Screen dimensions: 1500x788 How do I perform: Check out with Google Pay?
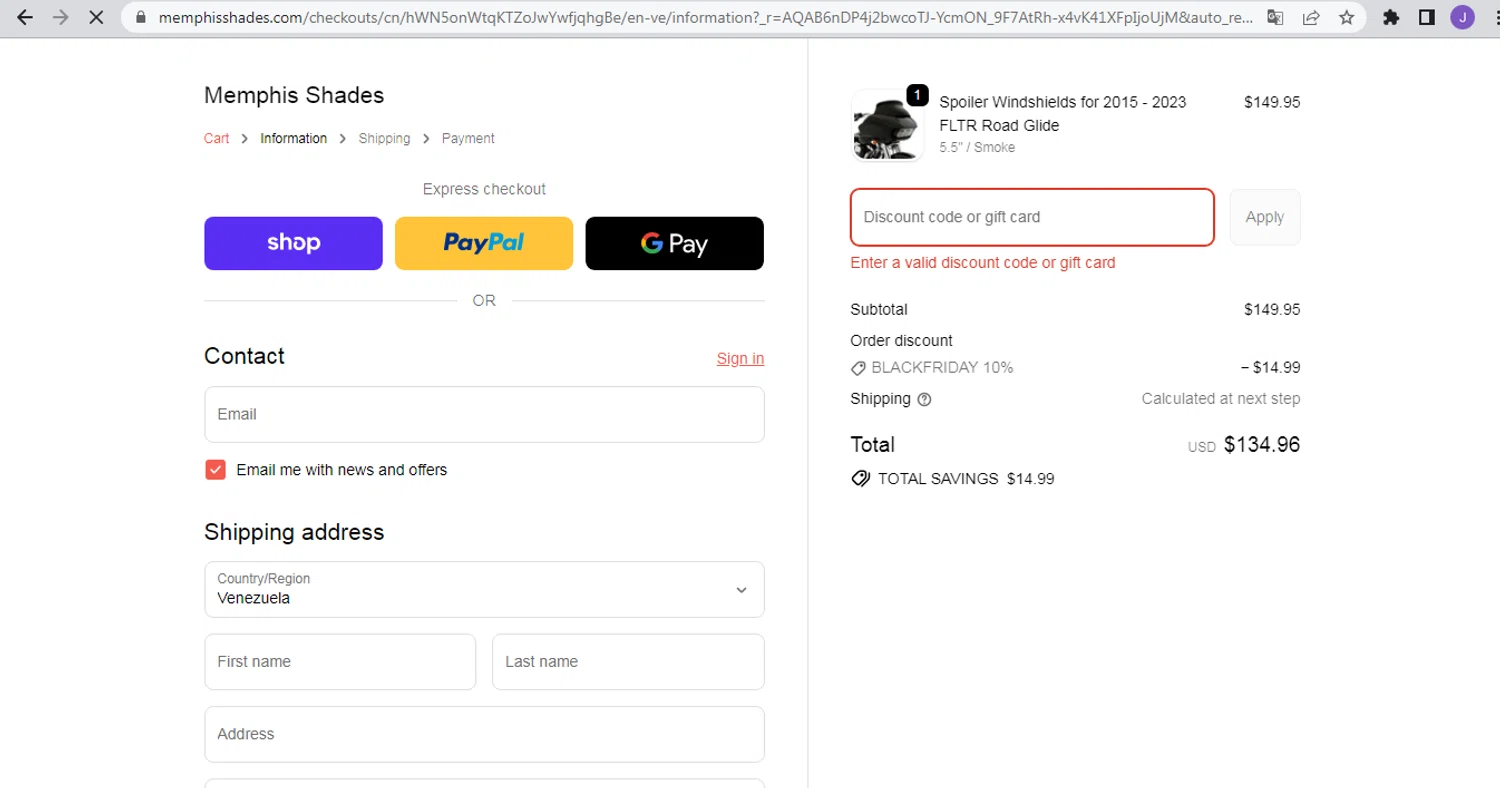[674, 243]
